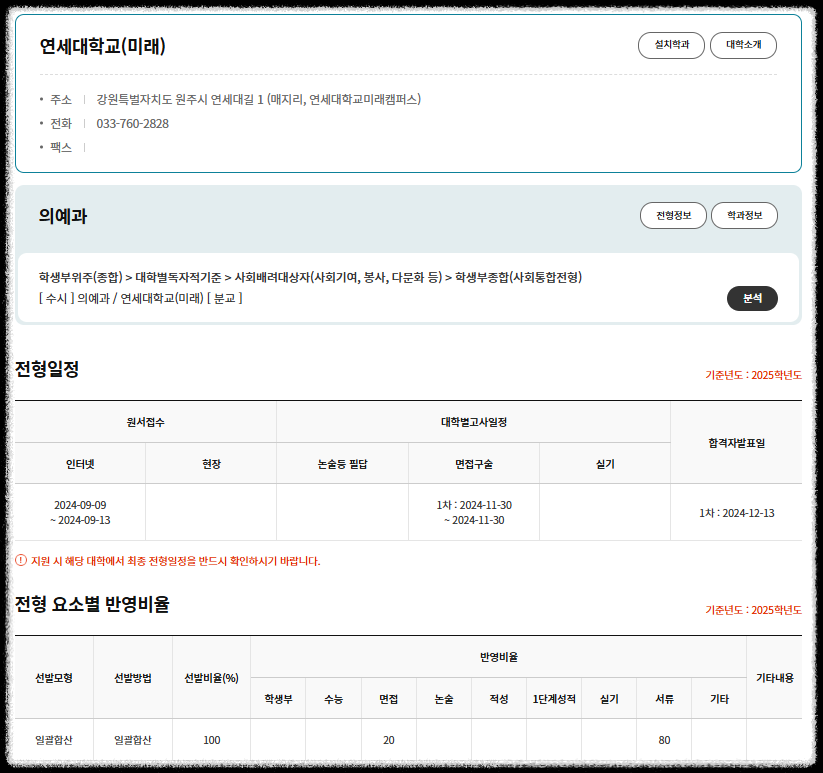Image resolution: width=823 pixels, height=773 pixels.
Task: Click the 선발모형 column header
Action: (54, 678)
